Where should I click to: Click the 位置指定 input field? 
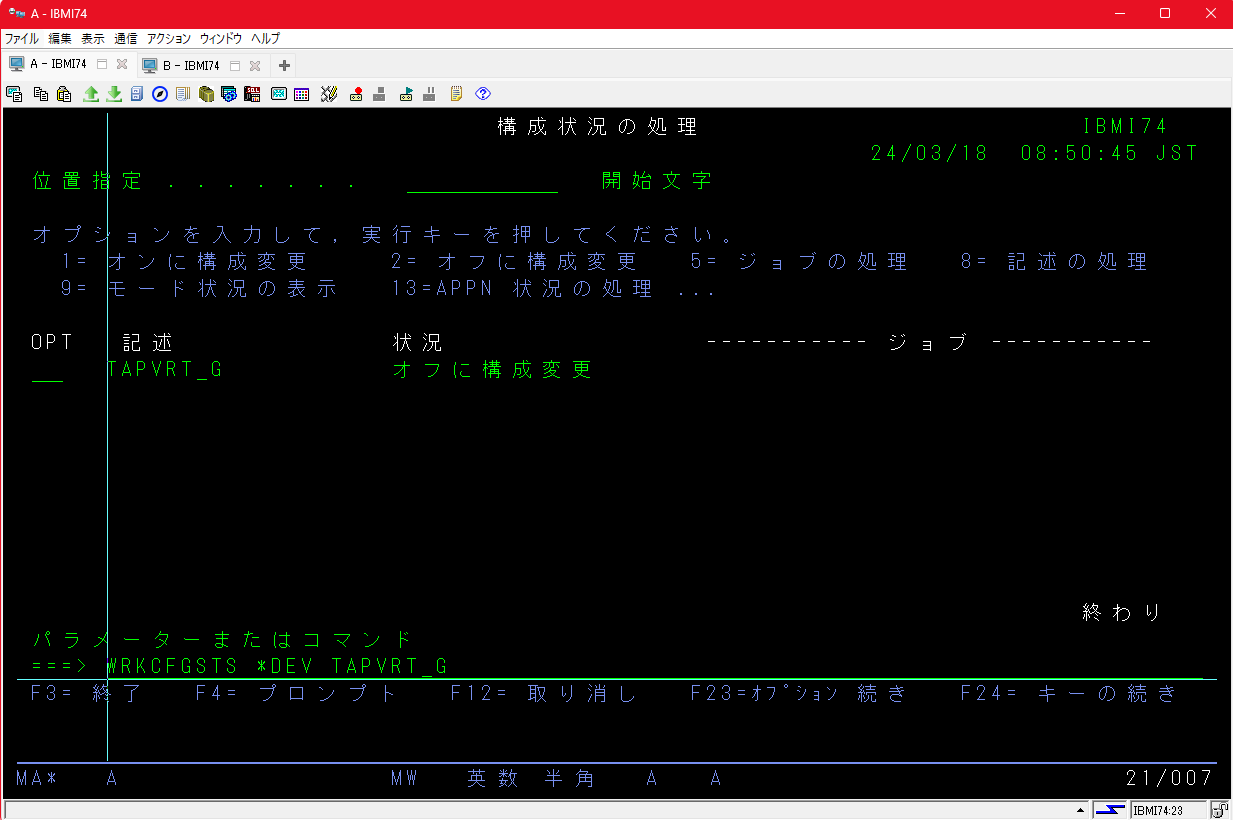point(482,182)
